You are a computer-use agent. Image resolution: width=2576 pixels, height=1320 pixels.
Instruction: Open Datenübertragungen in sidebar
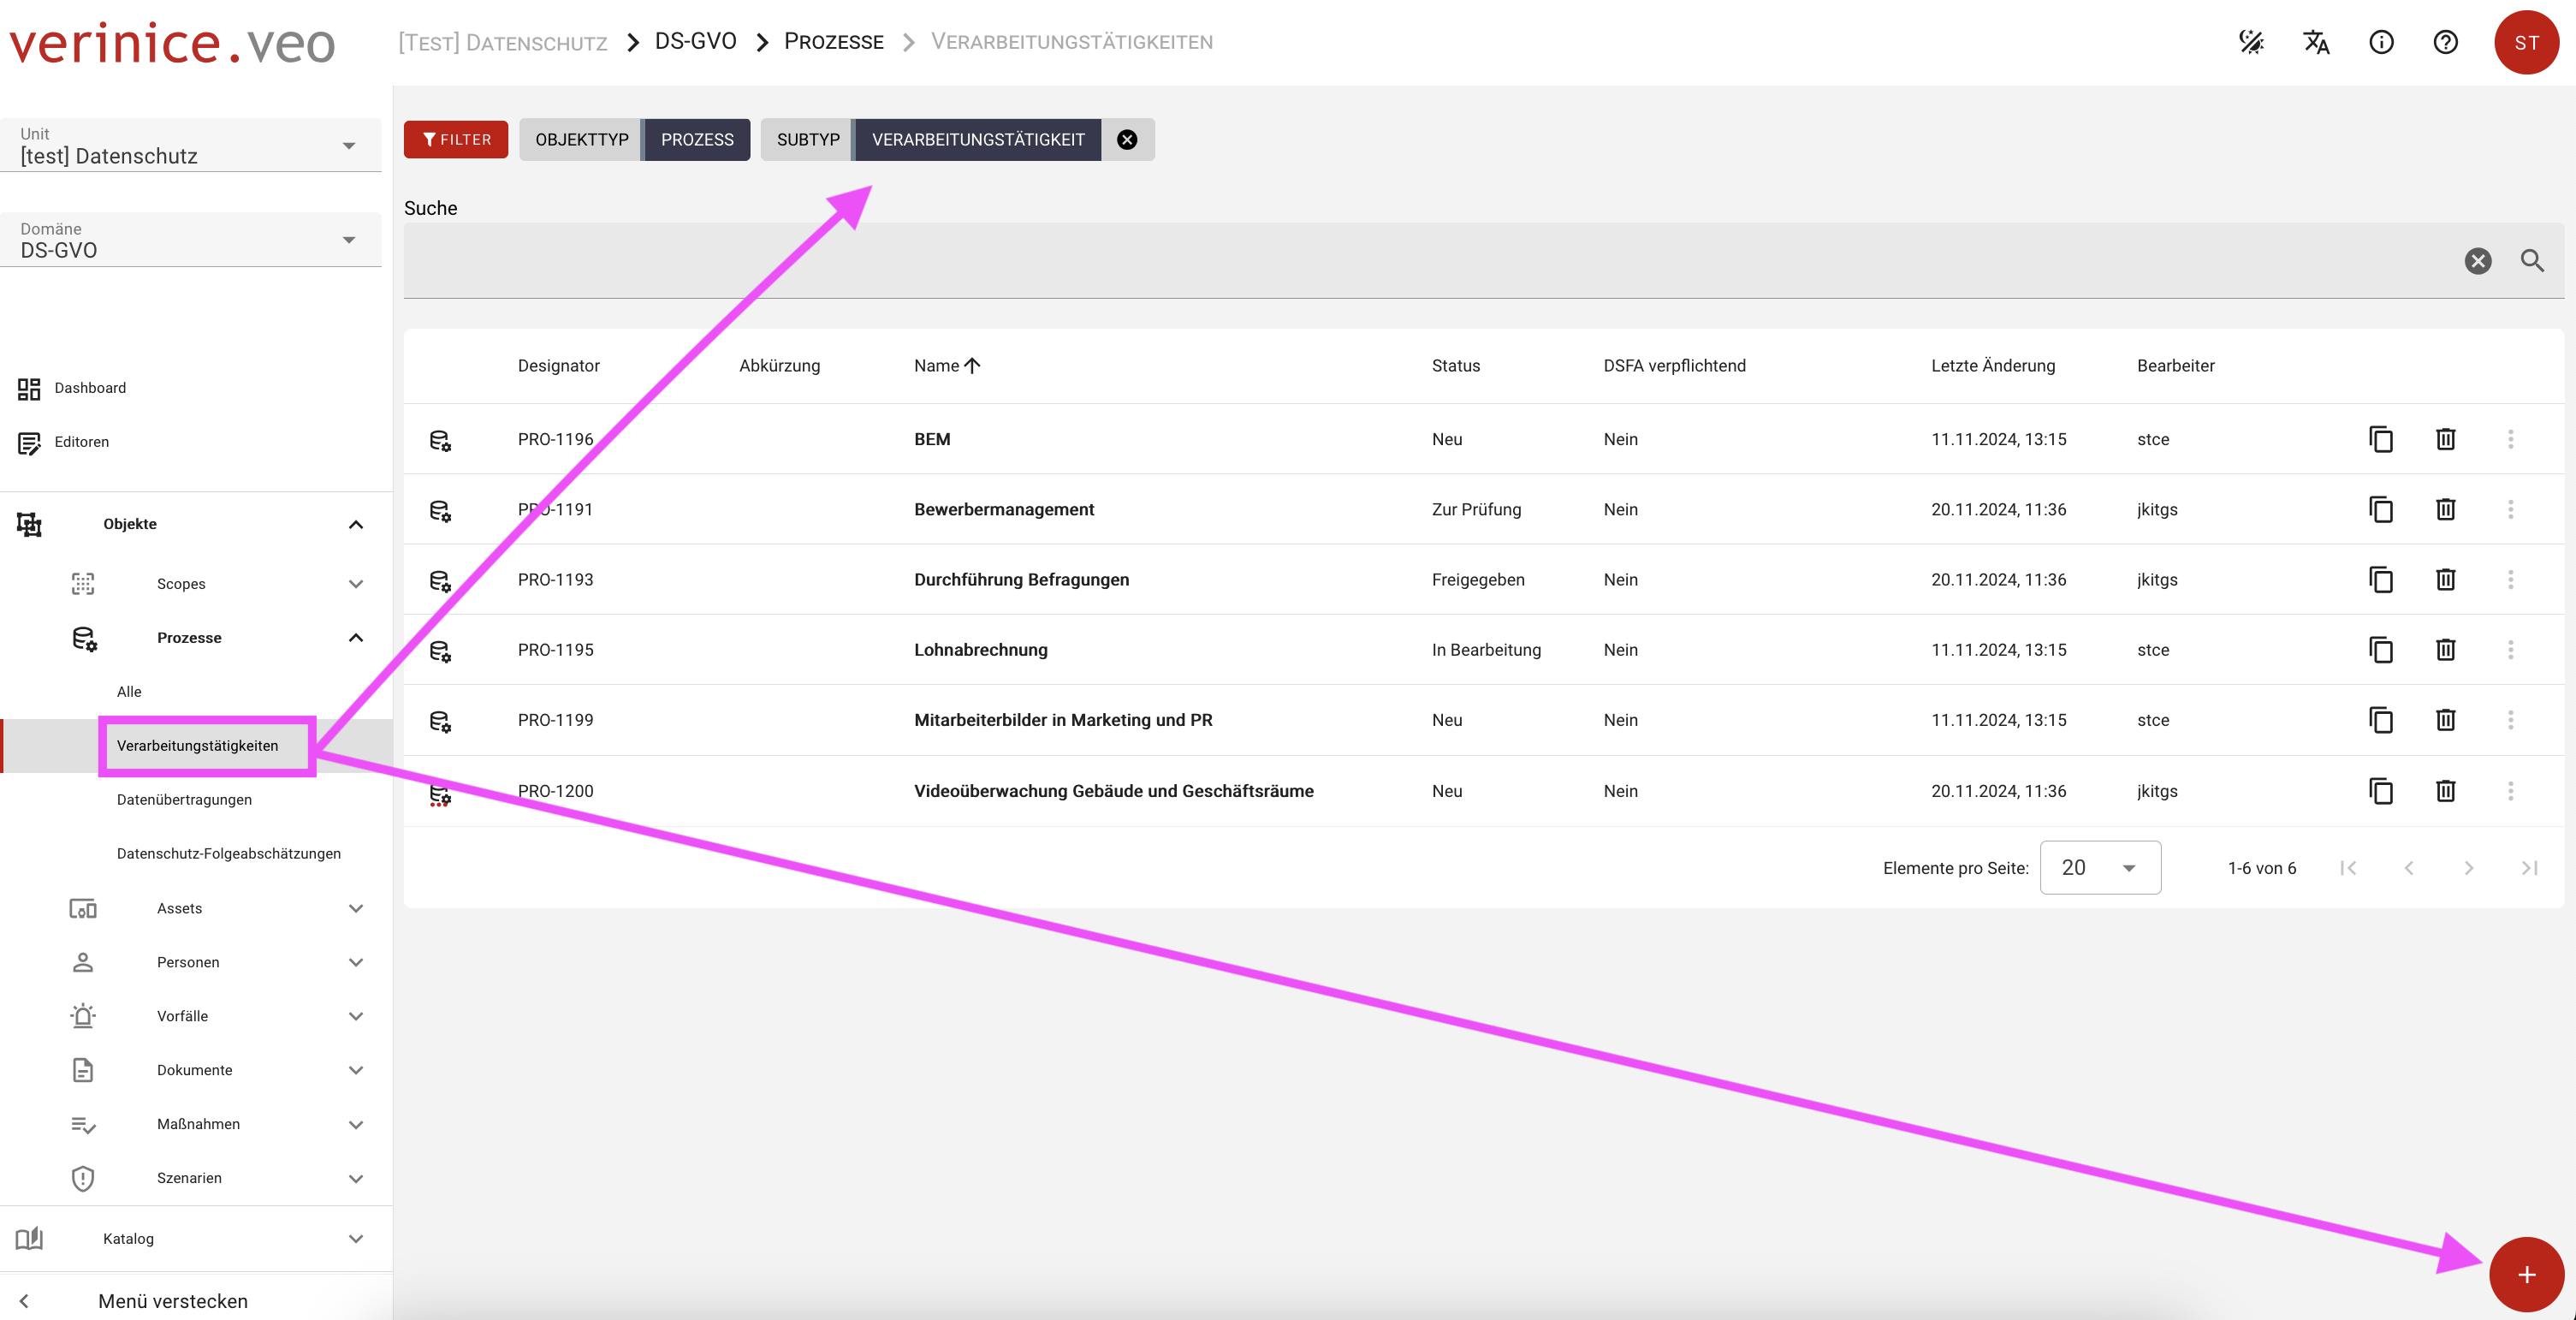[184, 799]
